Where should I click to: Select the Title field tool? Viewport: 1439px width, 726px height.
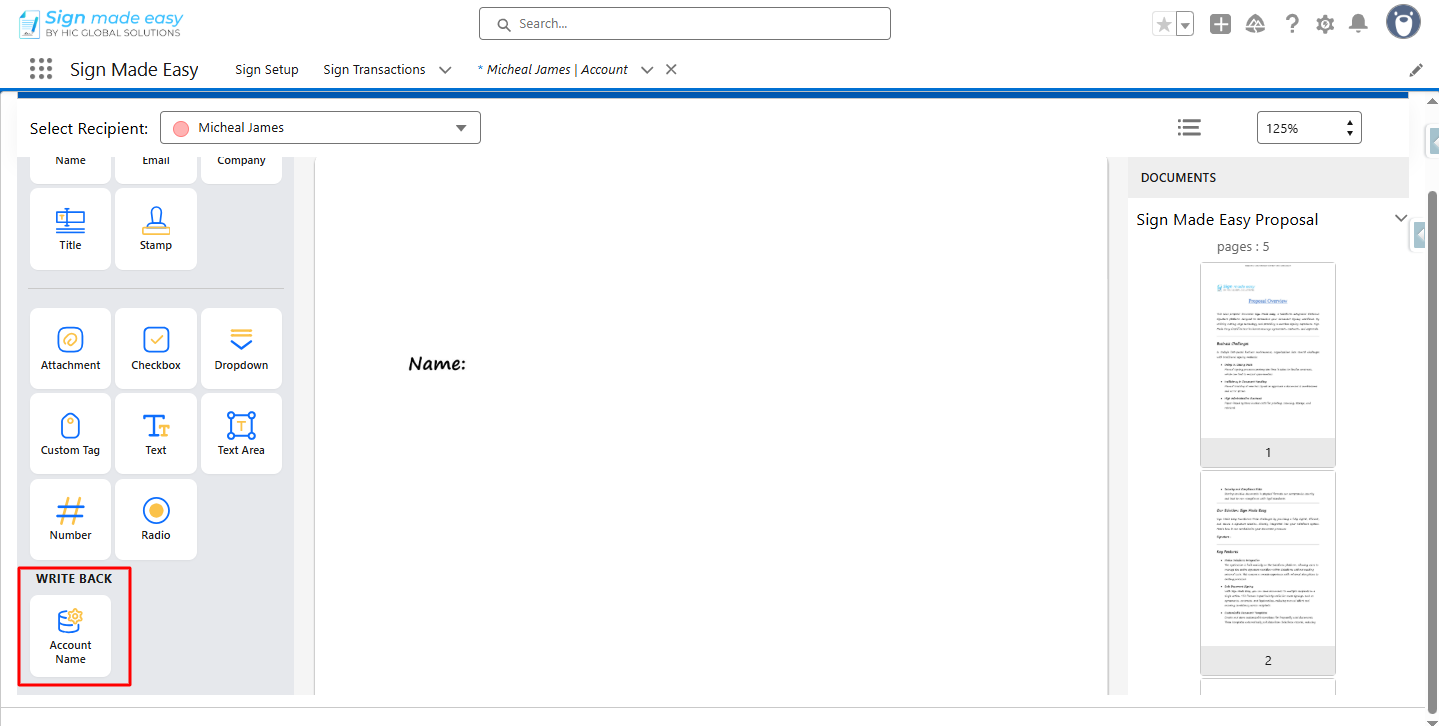tap(71, 229)
